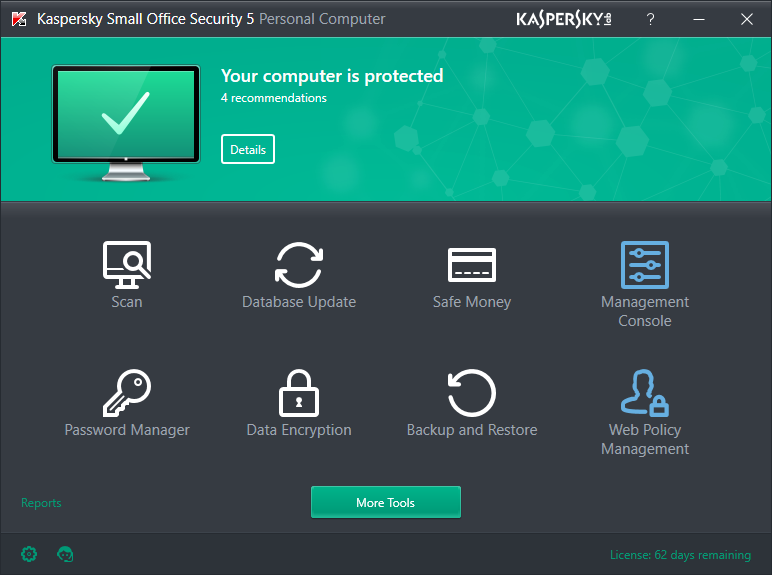The width and height of the screenshot is (772, 575).
Task: Click the Kaspersky Lab logo in title bar
Action: click(x=566, y=19)
